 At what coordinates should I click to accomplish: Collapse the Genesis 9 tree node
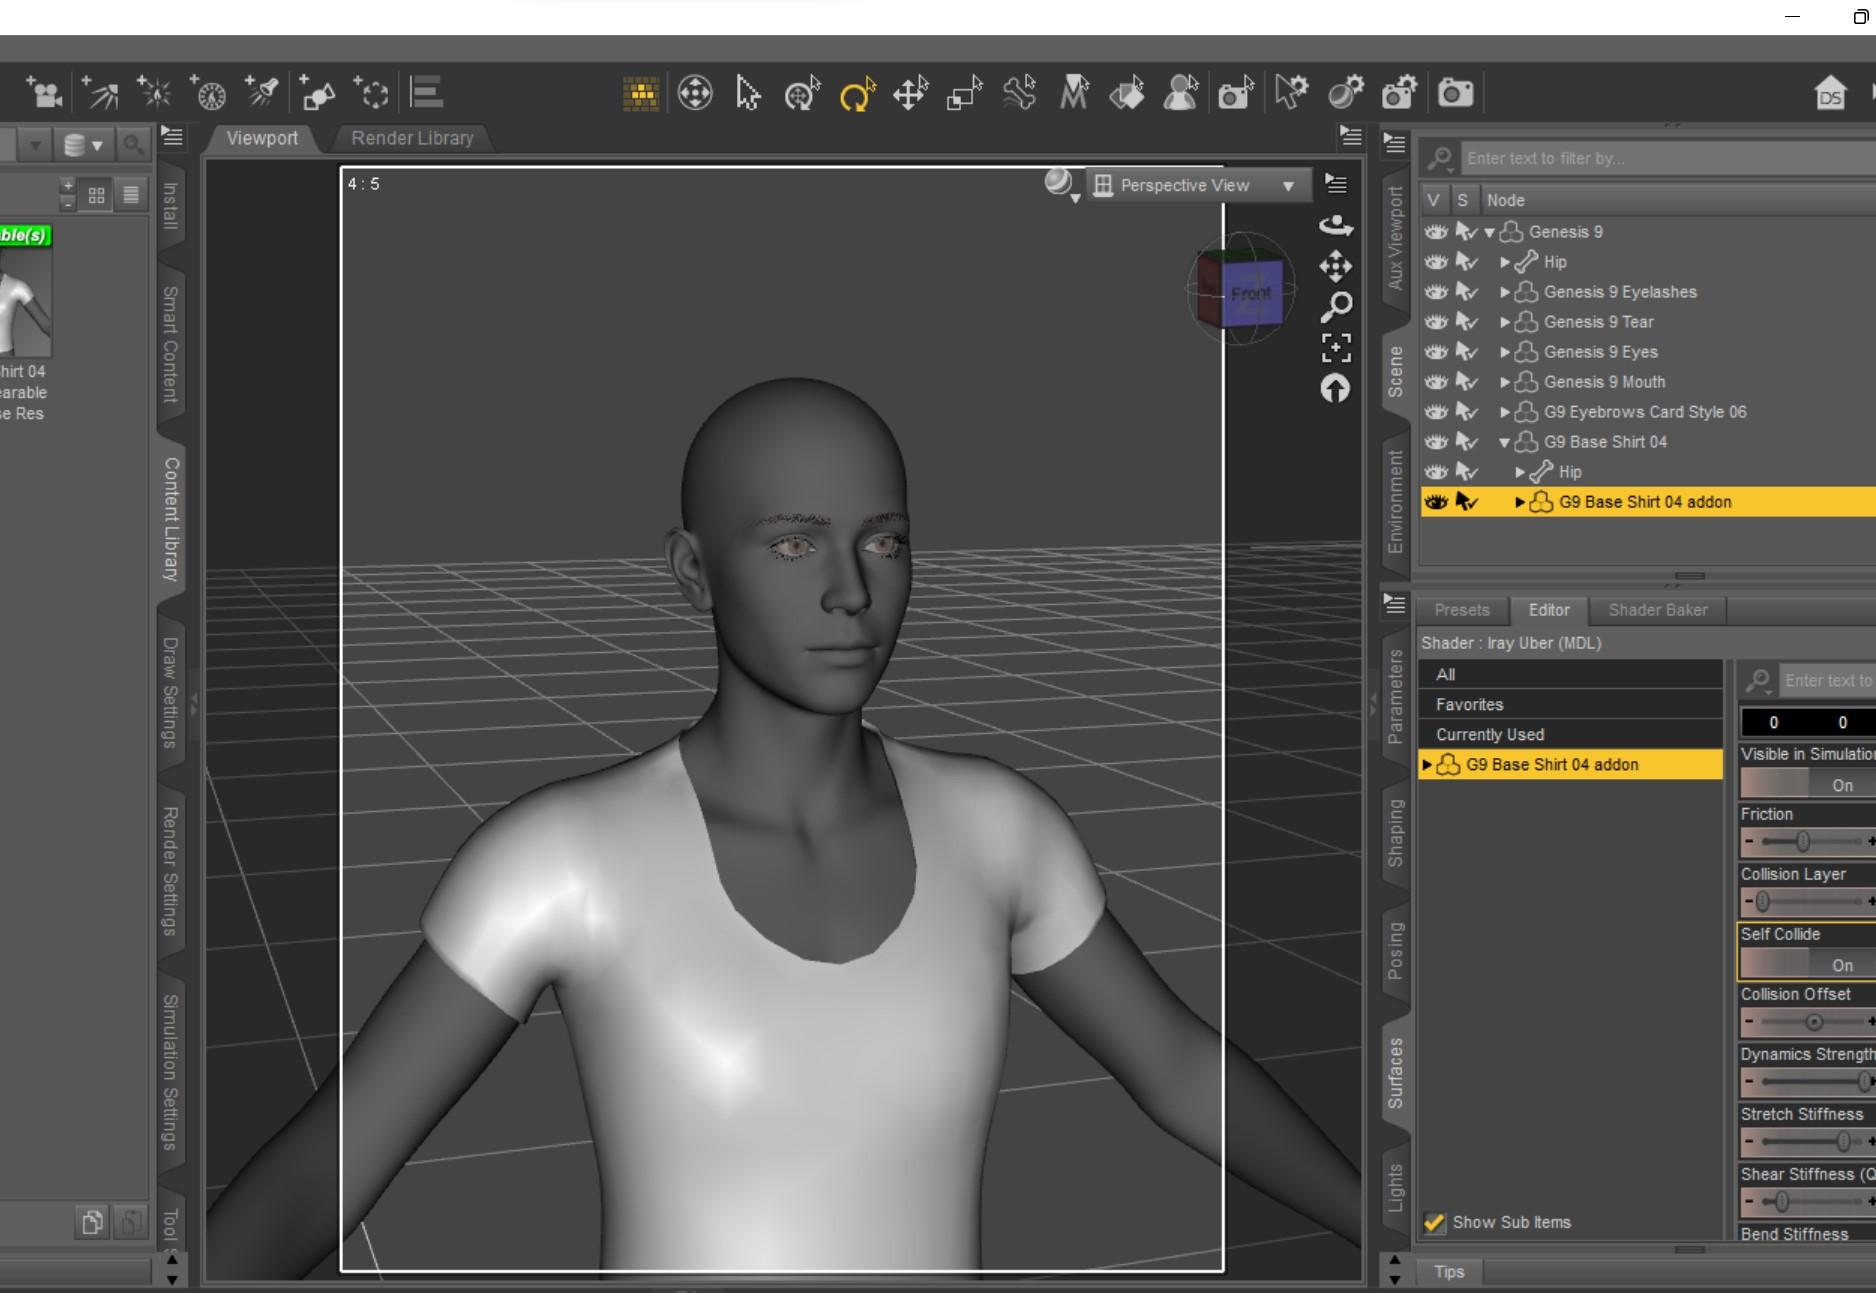(x=1489, y=232)
